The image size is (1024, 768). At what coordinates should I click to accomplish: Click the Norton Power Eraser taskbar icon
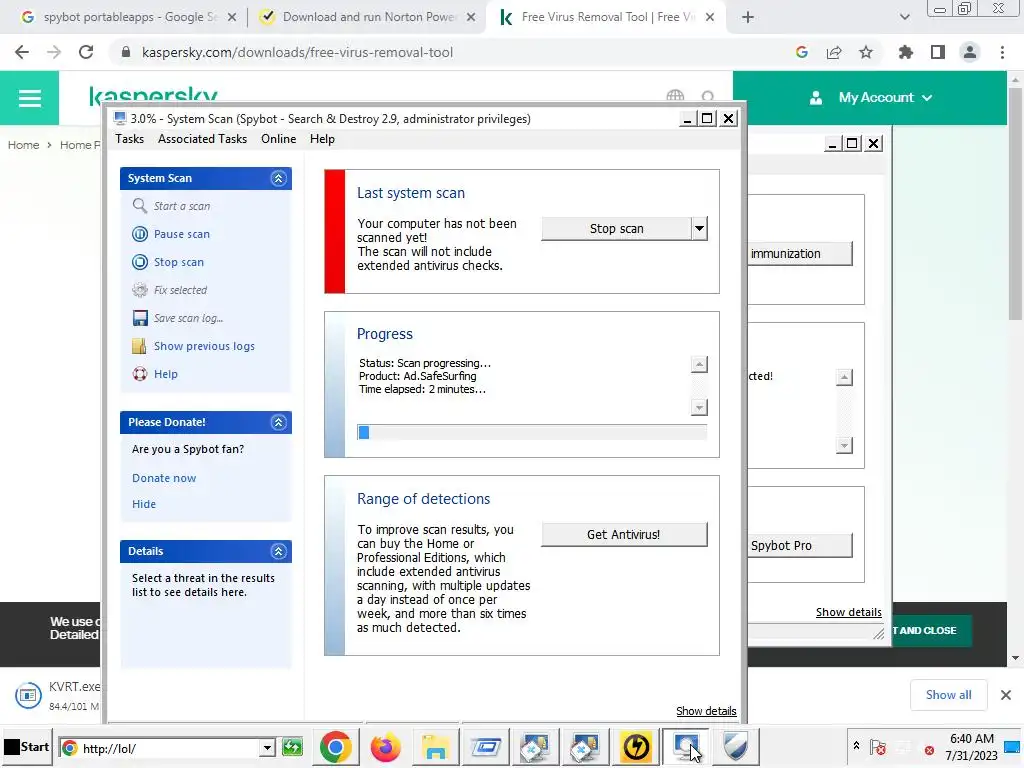coord(635,747)
